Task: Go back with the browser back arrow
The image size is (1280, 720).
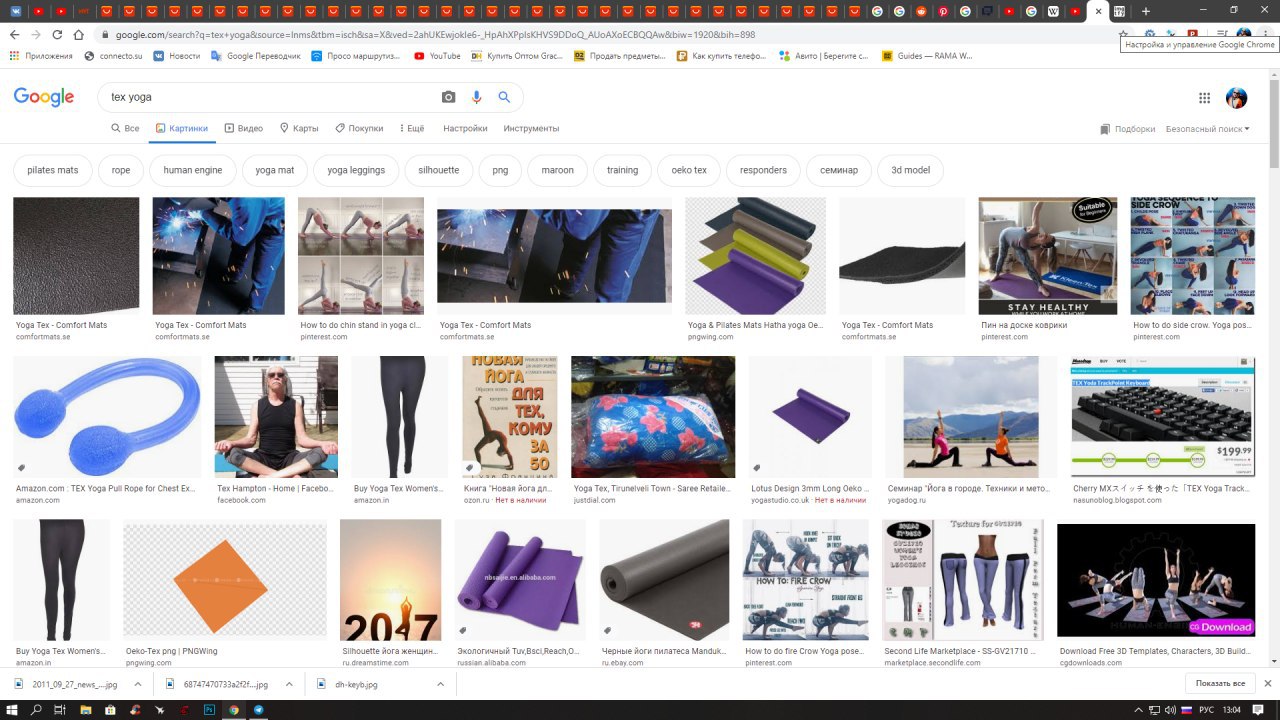Action: tap(14, 34)
